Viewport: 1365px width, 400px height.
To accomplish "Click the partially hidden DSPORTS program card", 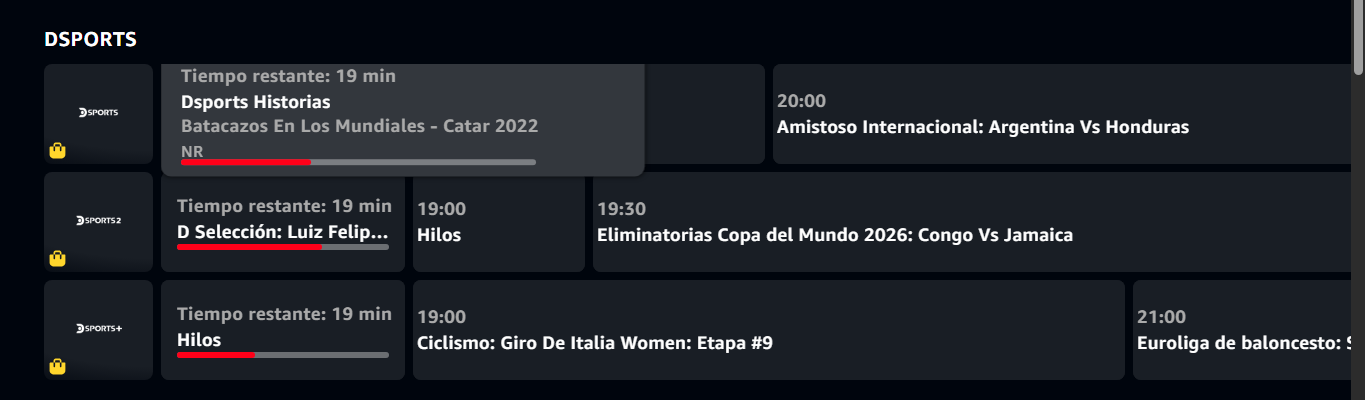I will coord(705,114).
